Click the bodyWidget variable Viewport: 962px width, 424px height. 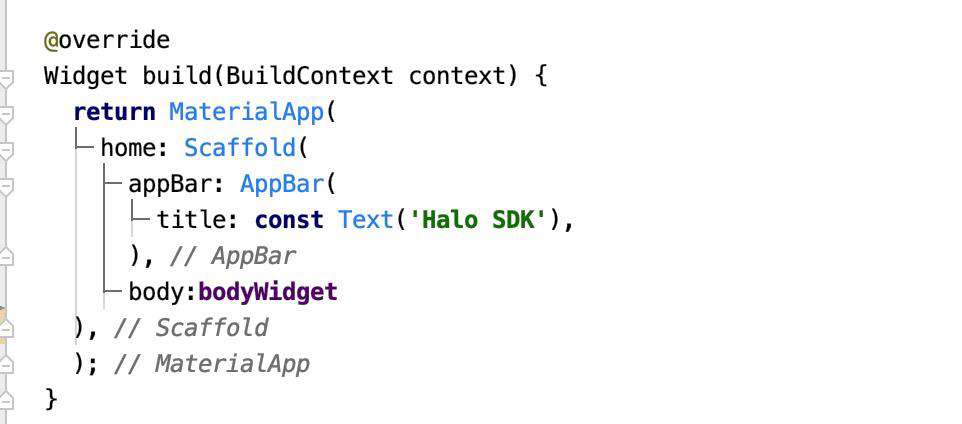[267, 292]
